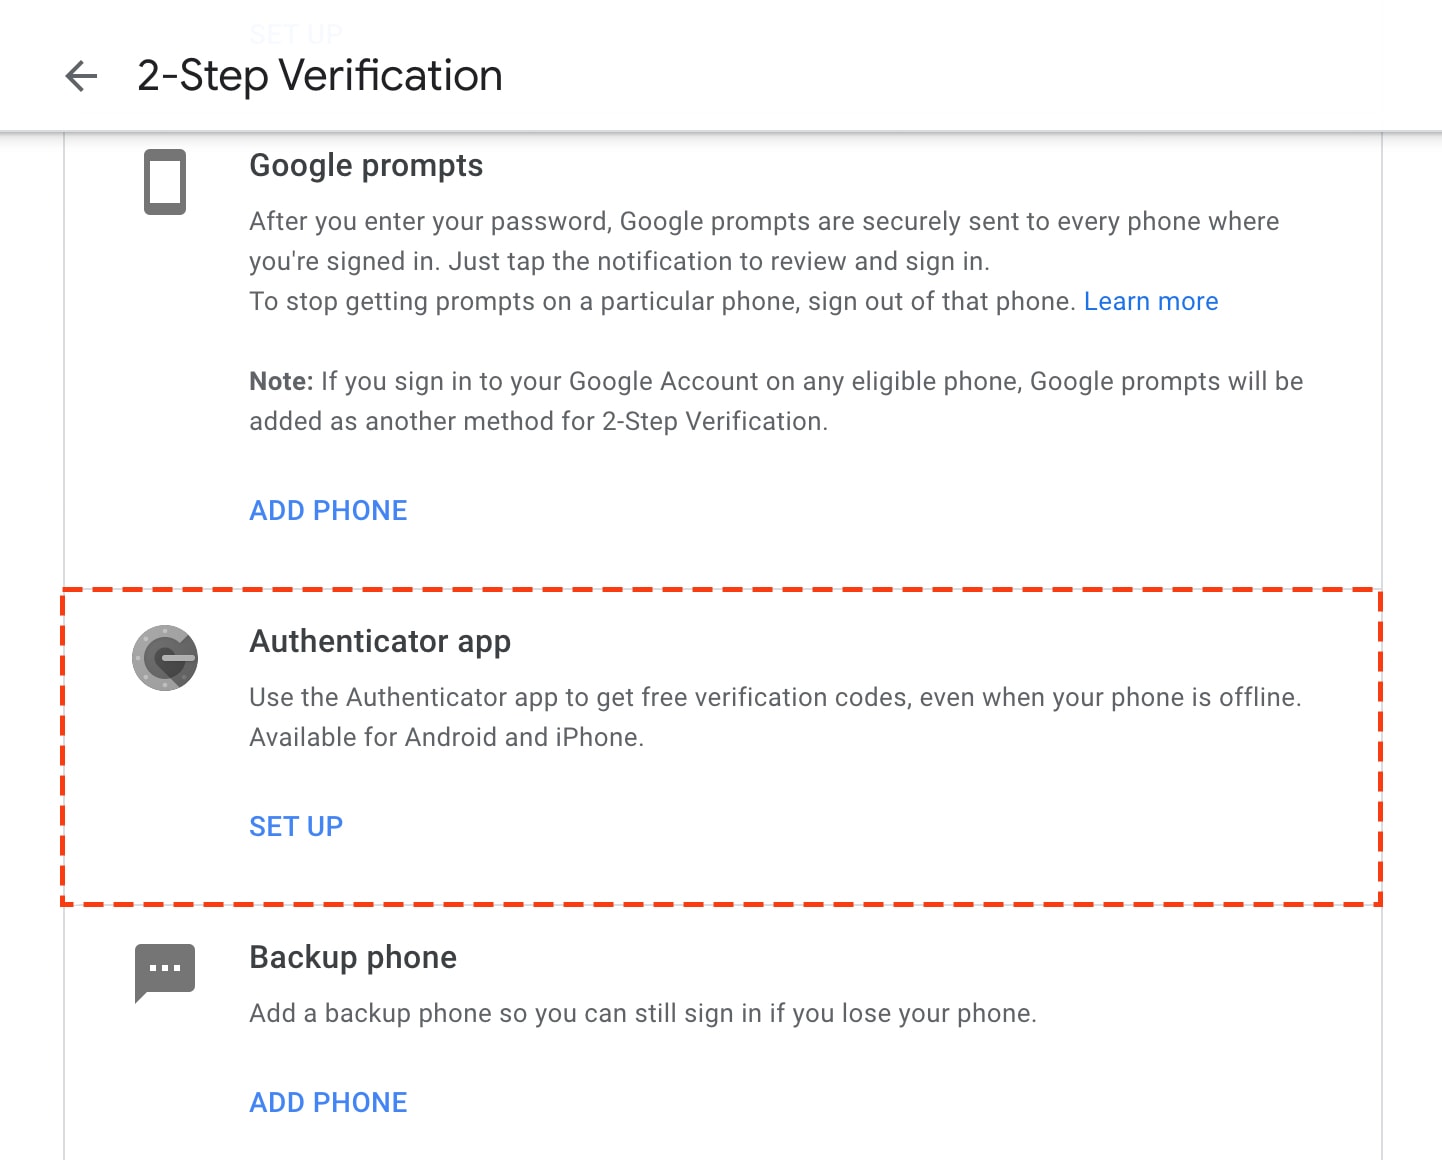
Task: Click ADD PHONE under Google prompts
Action: [328, 510]
